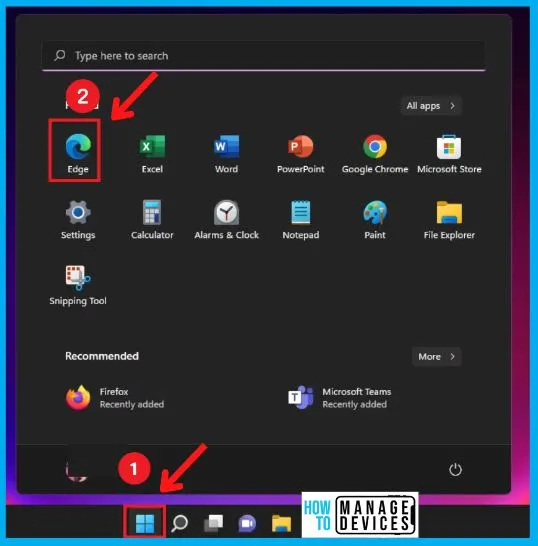Open the Settings gear app
Image resolution: width=538 pixels, height=546 pixels.
[x=78, y=219]
